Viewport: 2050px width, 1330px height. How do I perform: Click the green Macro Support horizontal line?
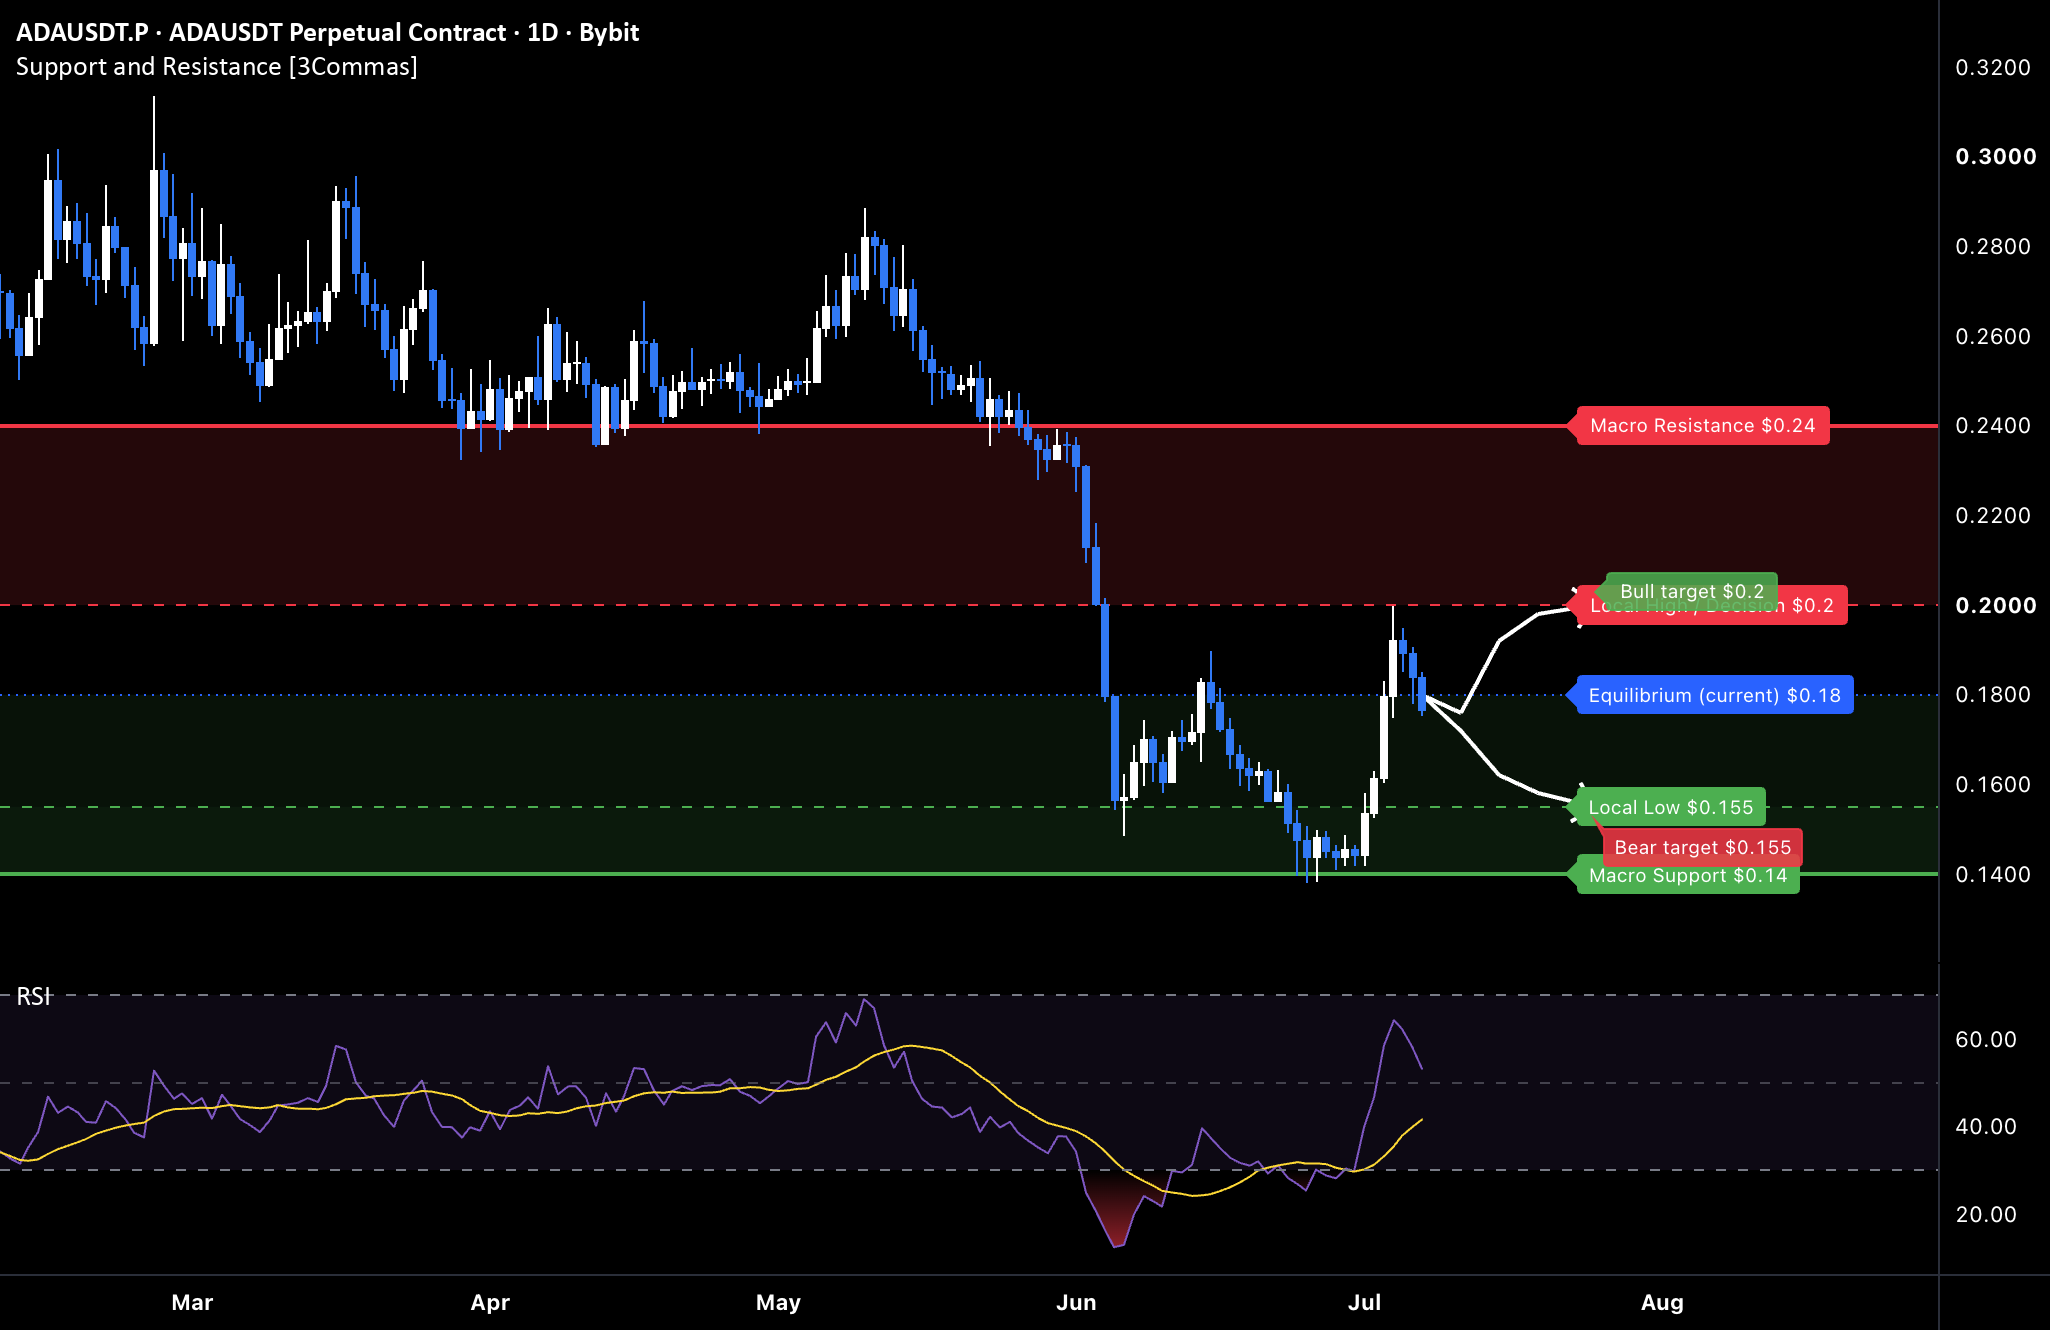tap(780, 874)
